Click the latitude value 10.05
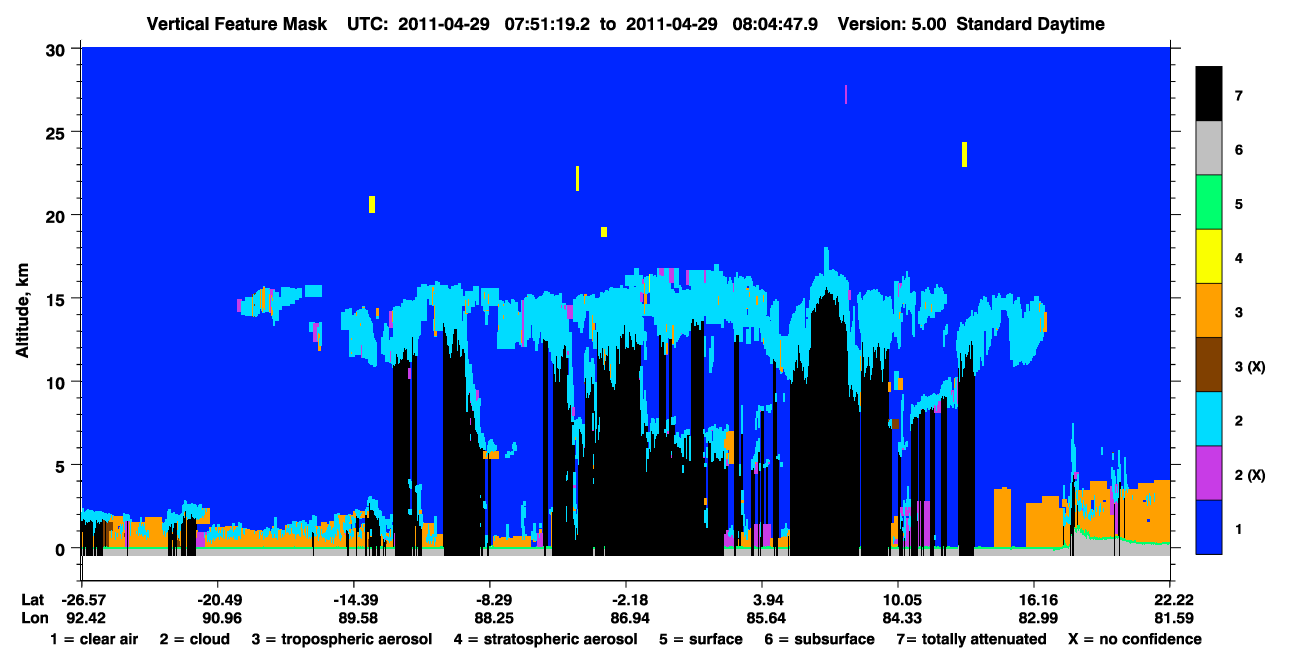The height and width of the screenshot is (667, 1300). point(898,599)
